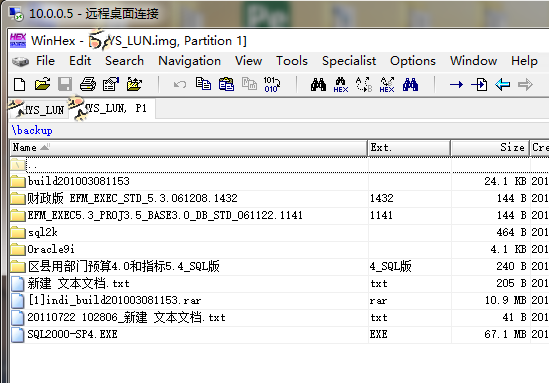Click the Properties toolbar icon

pyautogui.click(x=111, y=84)
